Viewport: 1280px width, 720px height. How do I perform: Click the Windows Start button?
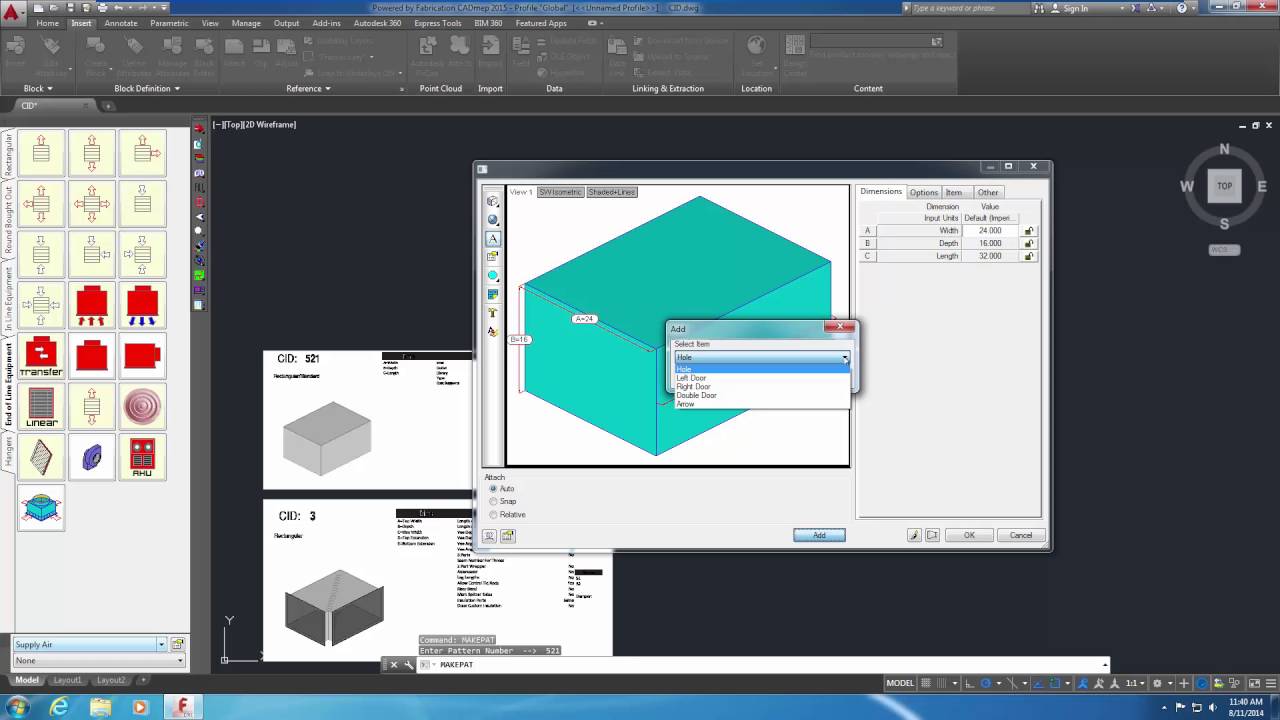click(18, 707)
